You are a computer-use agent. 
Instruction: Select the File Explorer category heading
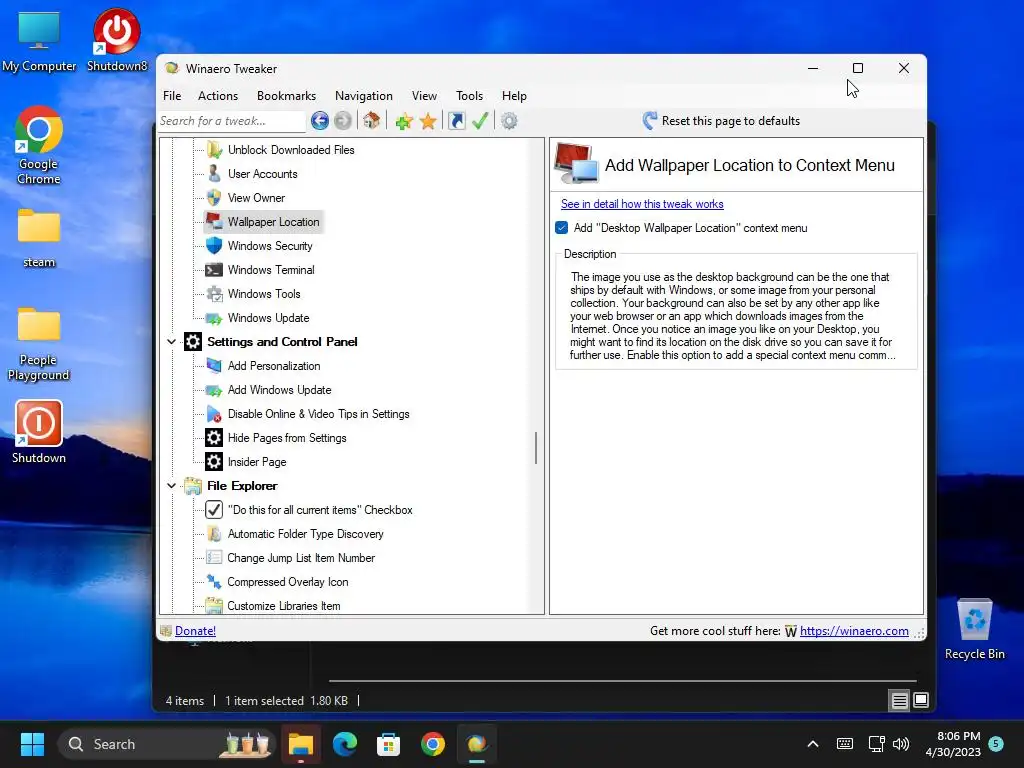coord(242,486)
